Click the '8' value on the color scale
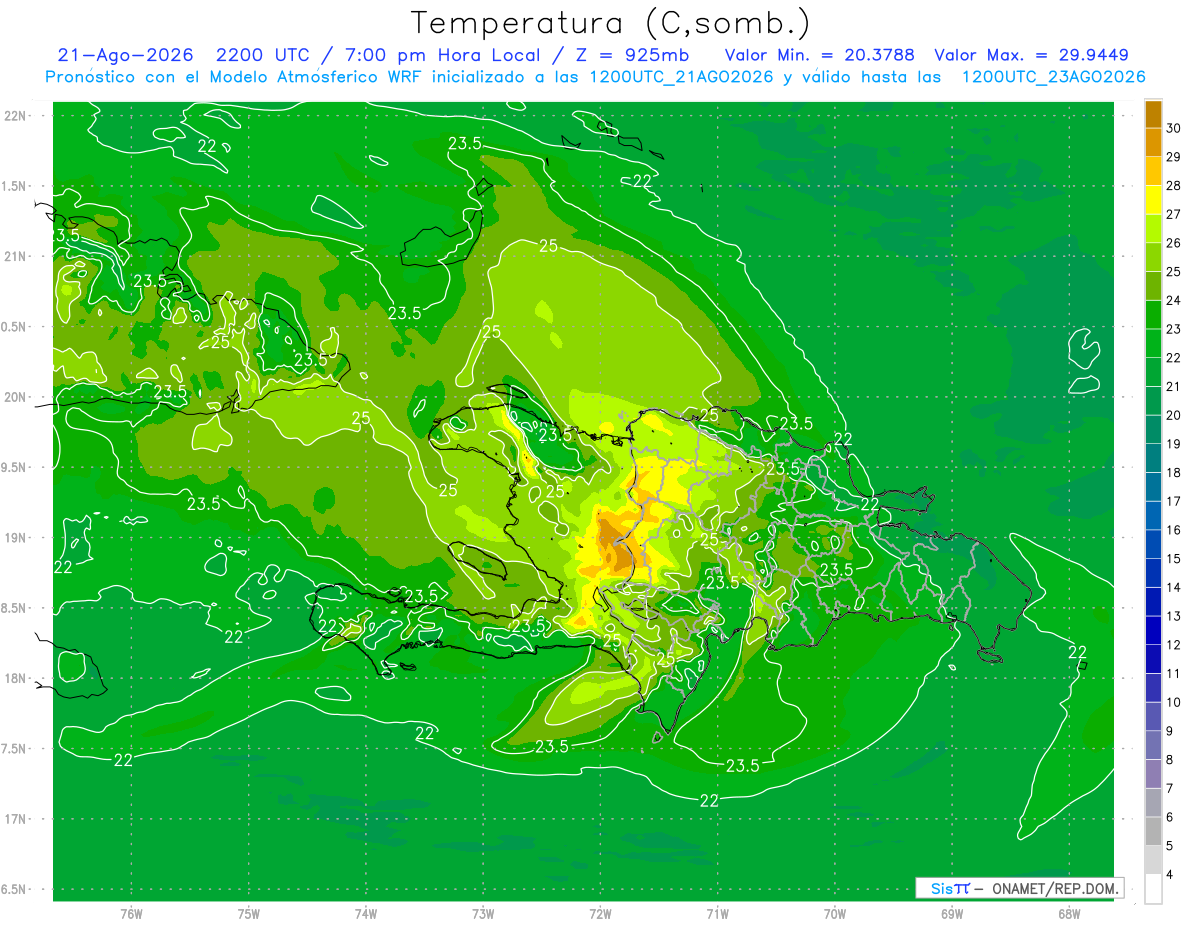The width and height of the screenshot is (1200, 927). (1172, 760)
